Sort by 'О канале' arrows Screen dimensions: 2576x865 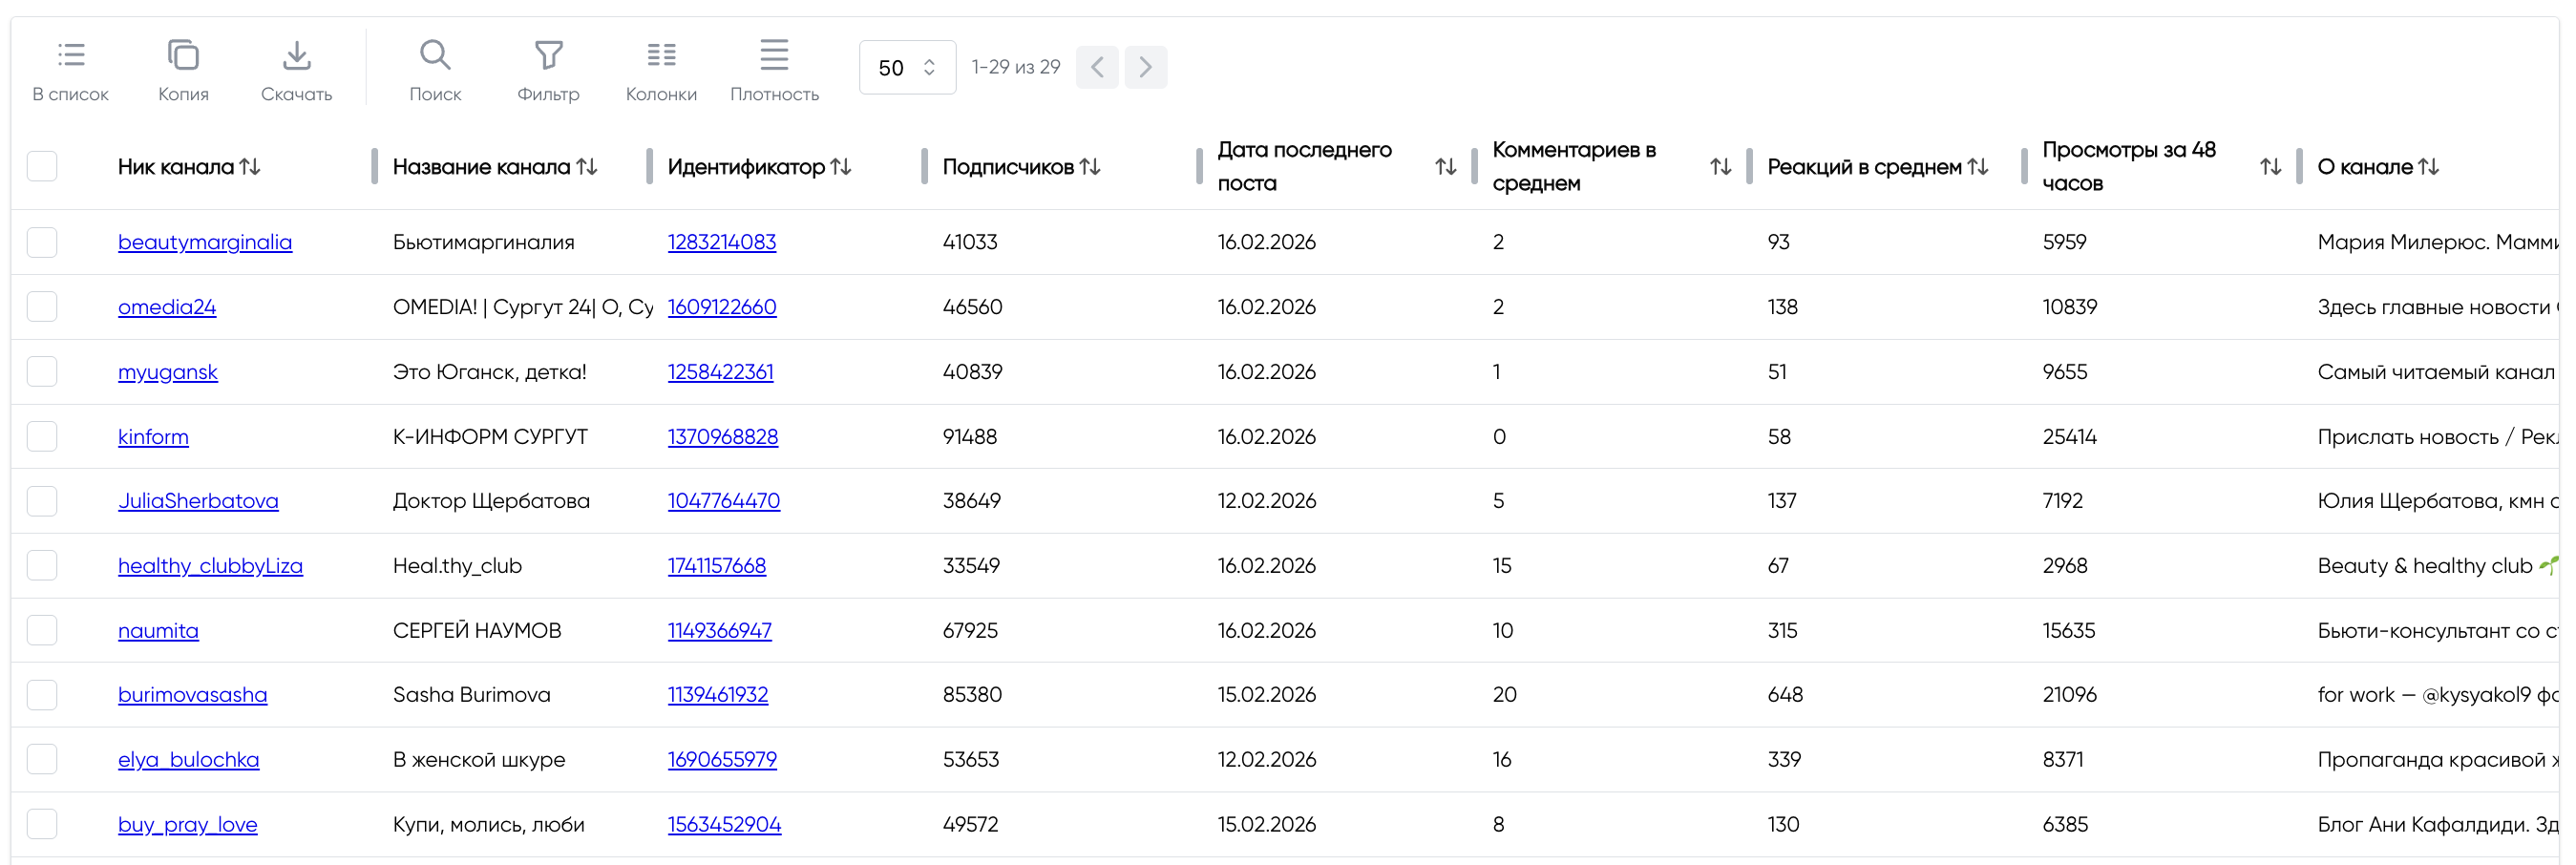[2429, 167]
